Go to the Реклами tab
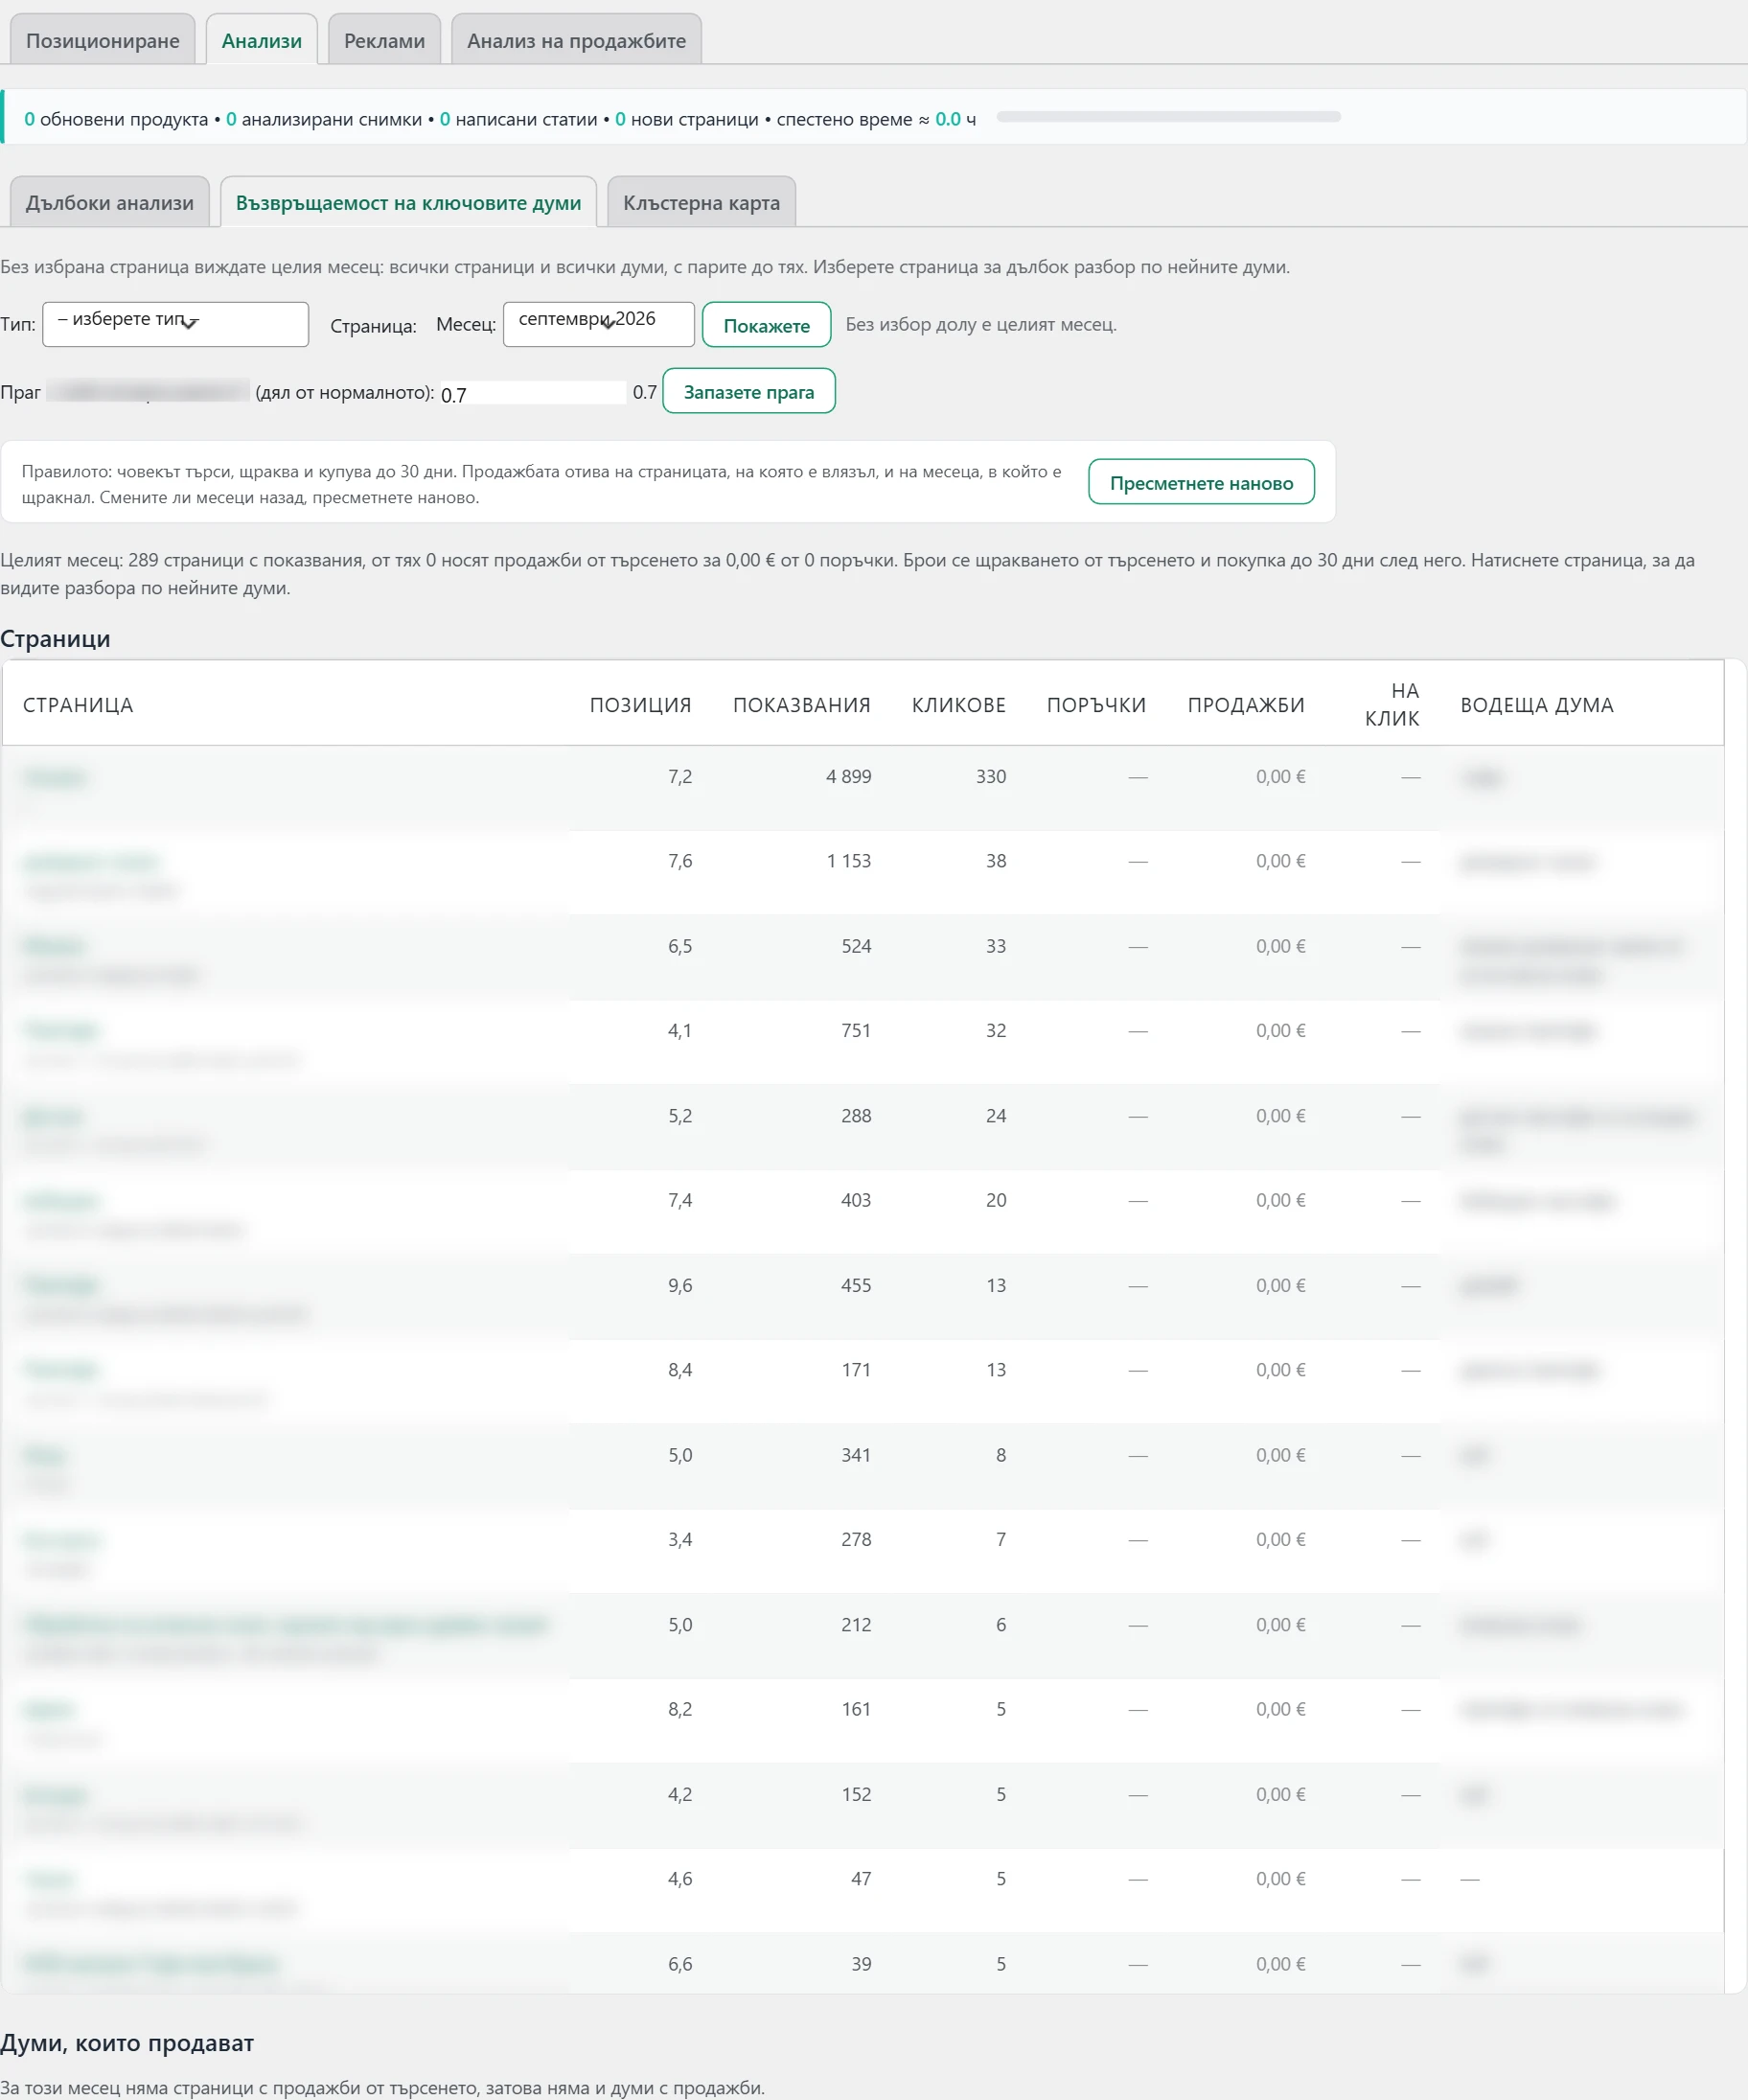 (x=384, y=40)
